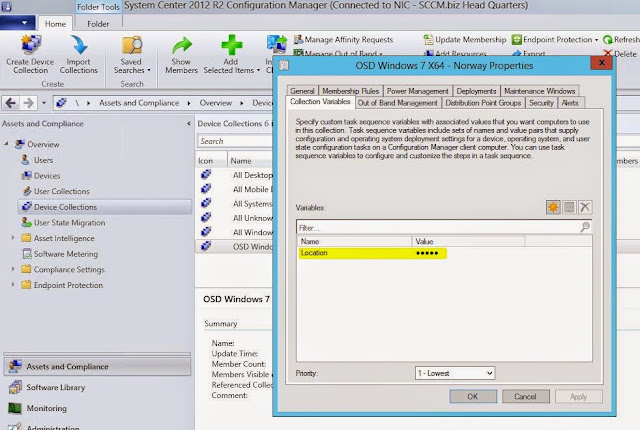
Task: Click Add Selected Items plus icon
Action: tap(232, 45)
